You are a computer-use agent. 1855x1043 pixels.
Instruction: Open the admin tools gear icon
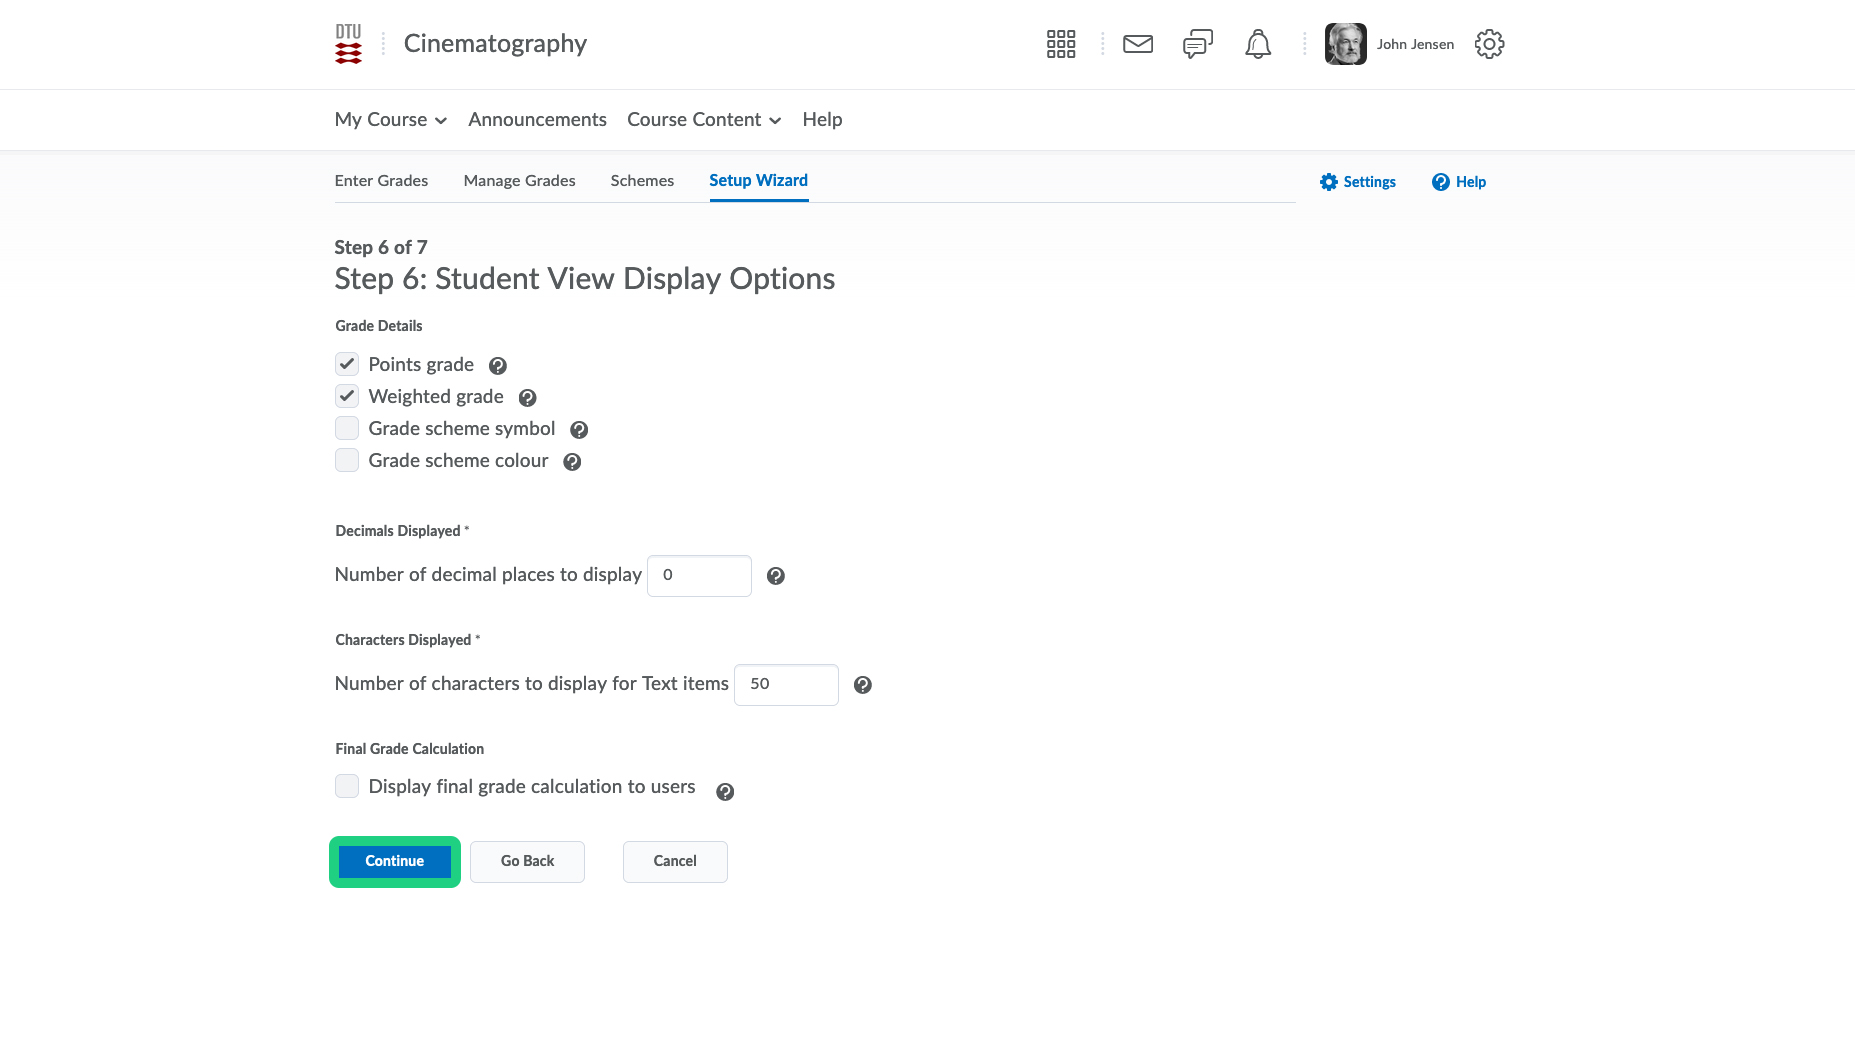click(1489, 44)
